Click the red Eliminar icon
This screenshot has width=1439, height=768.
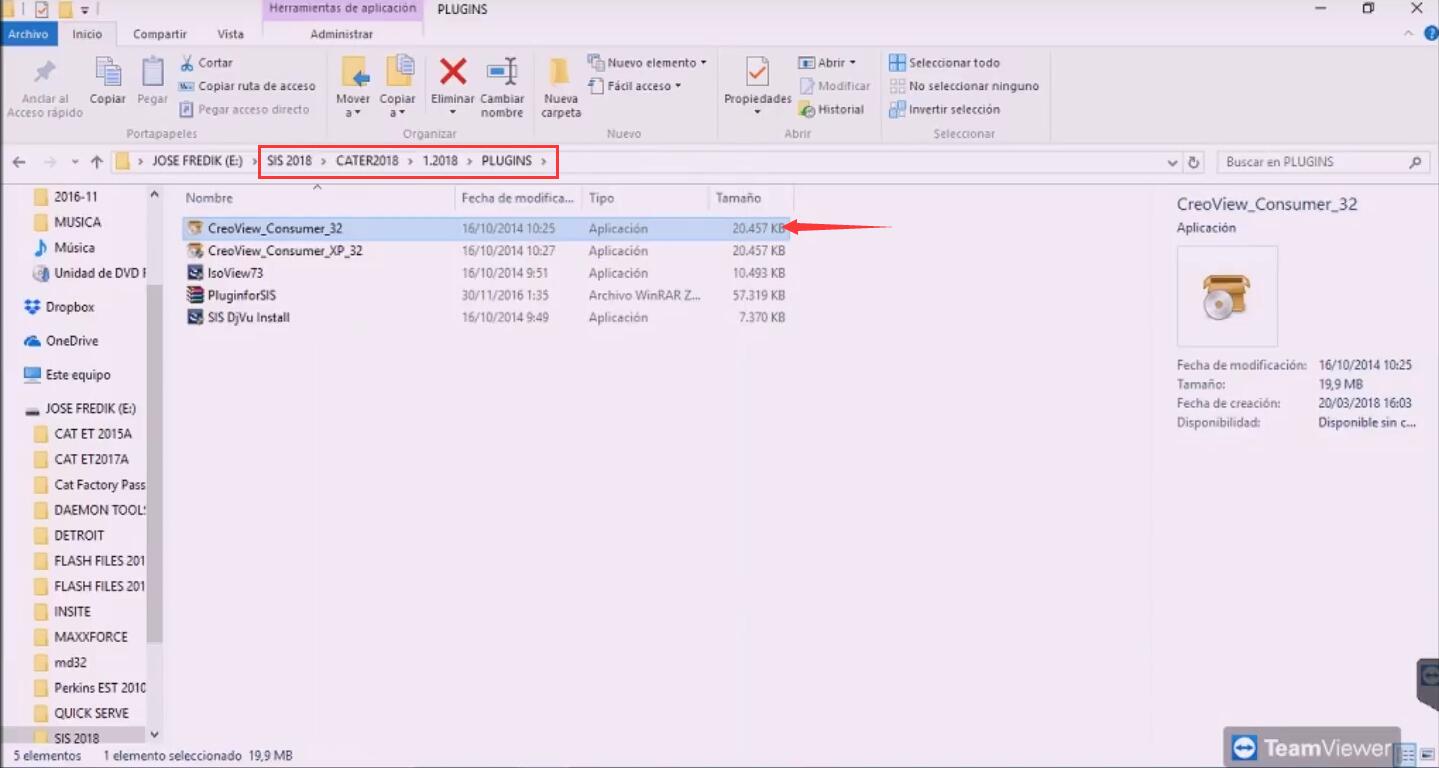pyautogui.click(x=453, y=72)
